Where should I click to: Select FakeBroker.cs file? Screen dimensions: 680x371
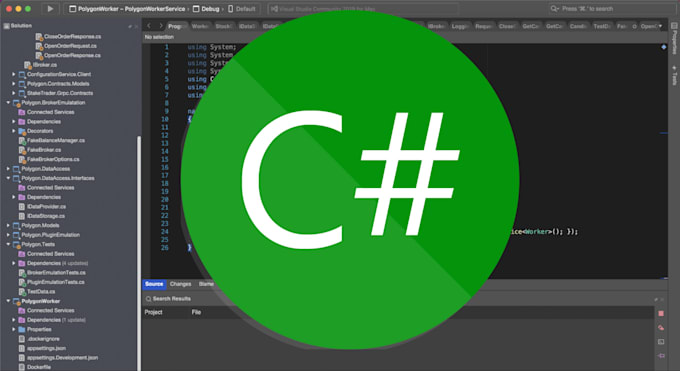tap(44, 150)
